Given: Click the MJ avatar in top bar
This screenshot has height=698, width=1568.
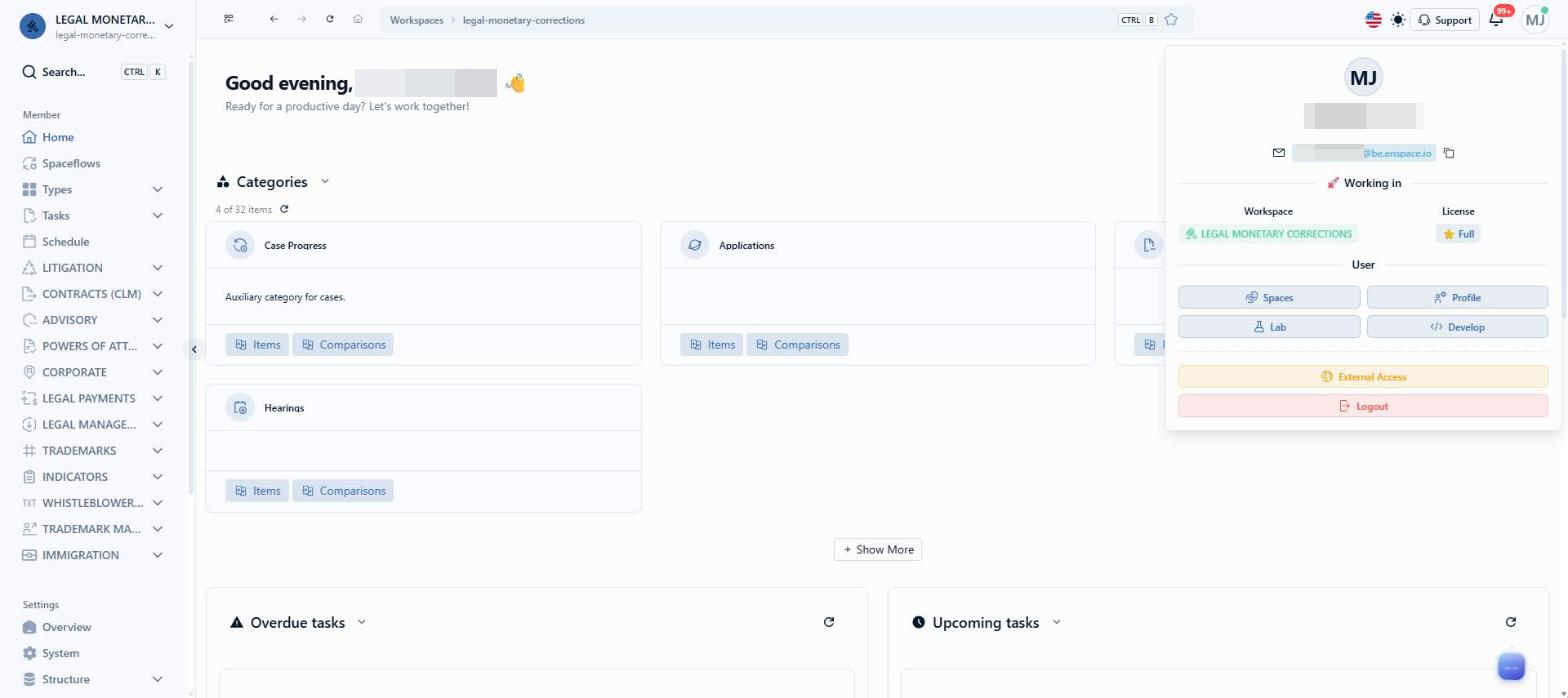Looking at the screenshot, I should point(1535,20).
